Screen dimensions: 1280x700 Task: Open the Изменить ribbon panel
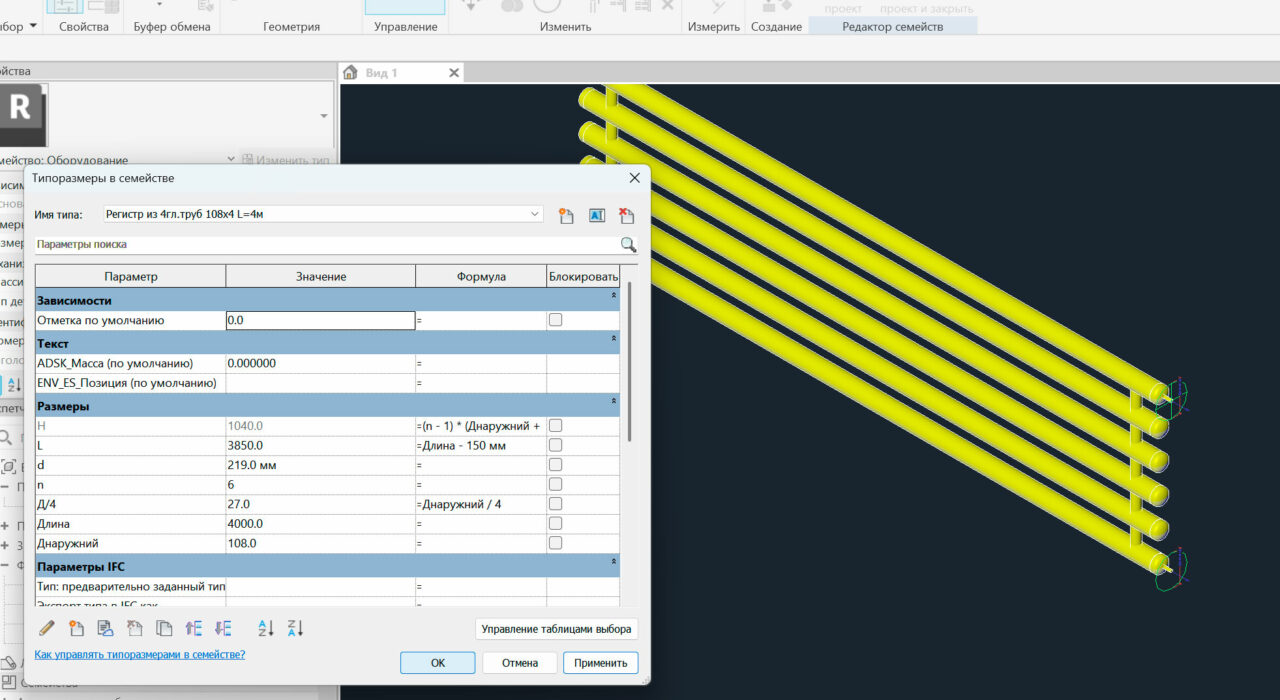click(566, 27)
